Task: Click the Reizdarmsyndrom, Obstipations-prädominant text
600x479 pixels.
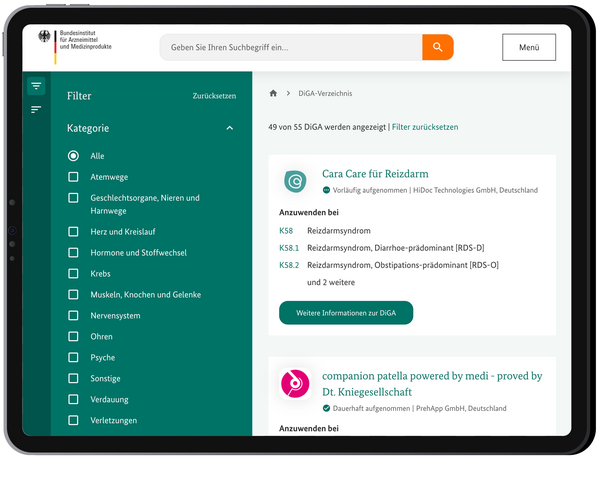Action: coord(403,265)
